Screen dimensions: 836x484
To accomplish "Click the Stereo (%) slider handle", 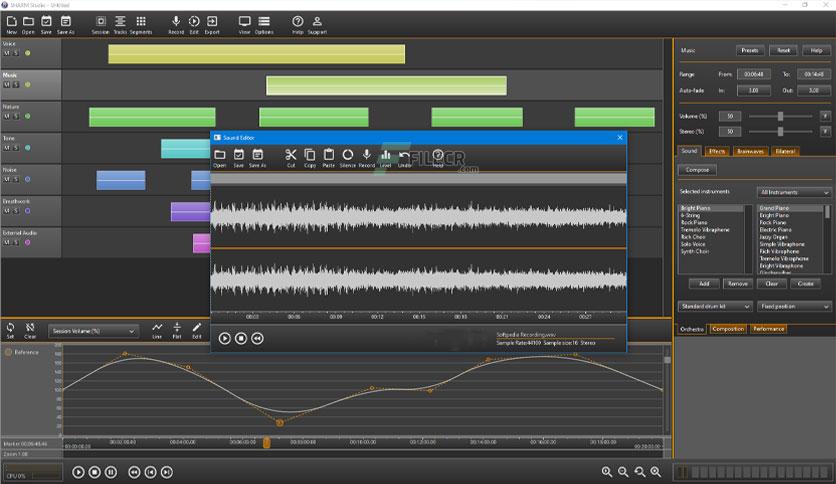I will 781,131.
